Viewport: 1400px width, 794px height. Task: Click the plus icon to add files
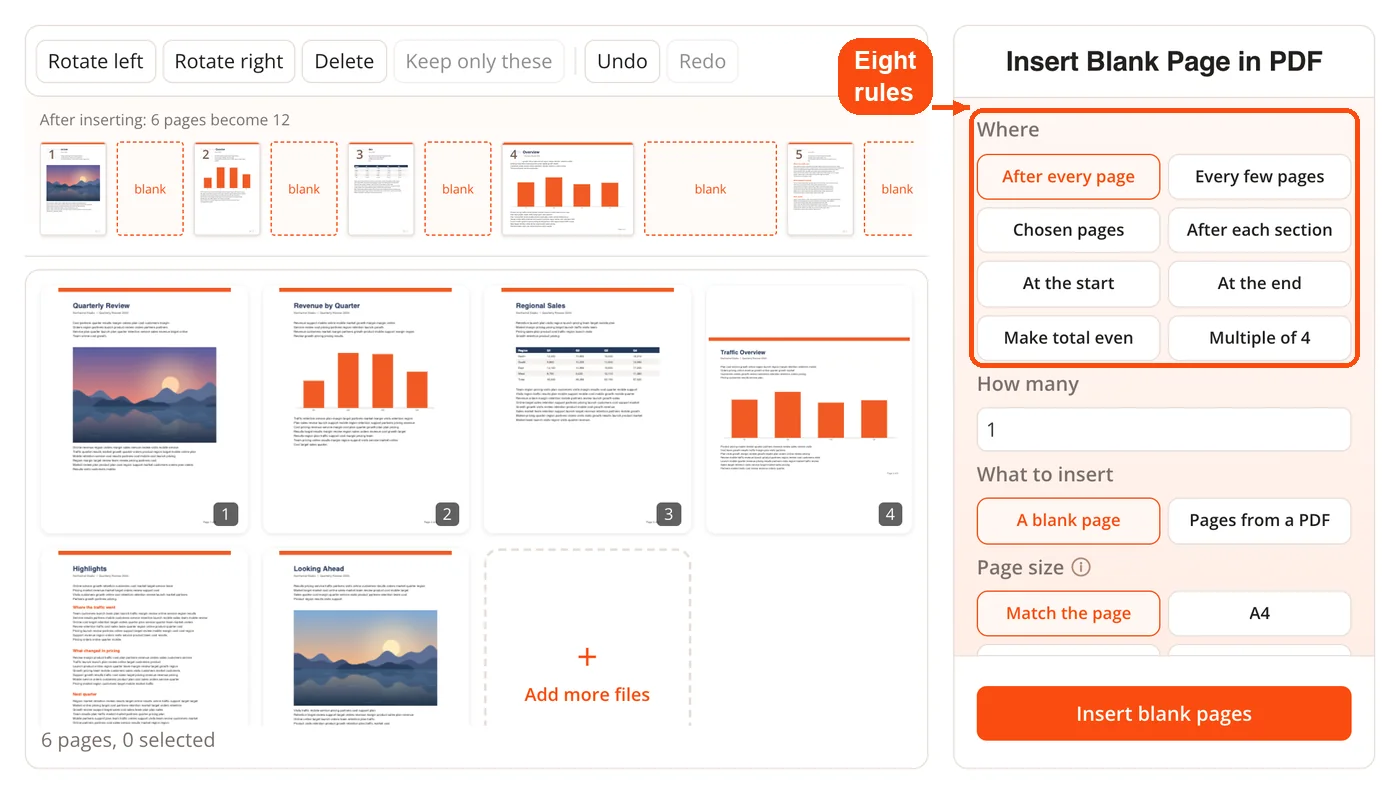pos(587,657)
